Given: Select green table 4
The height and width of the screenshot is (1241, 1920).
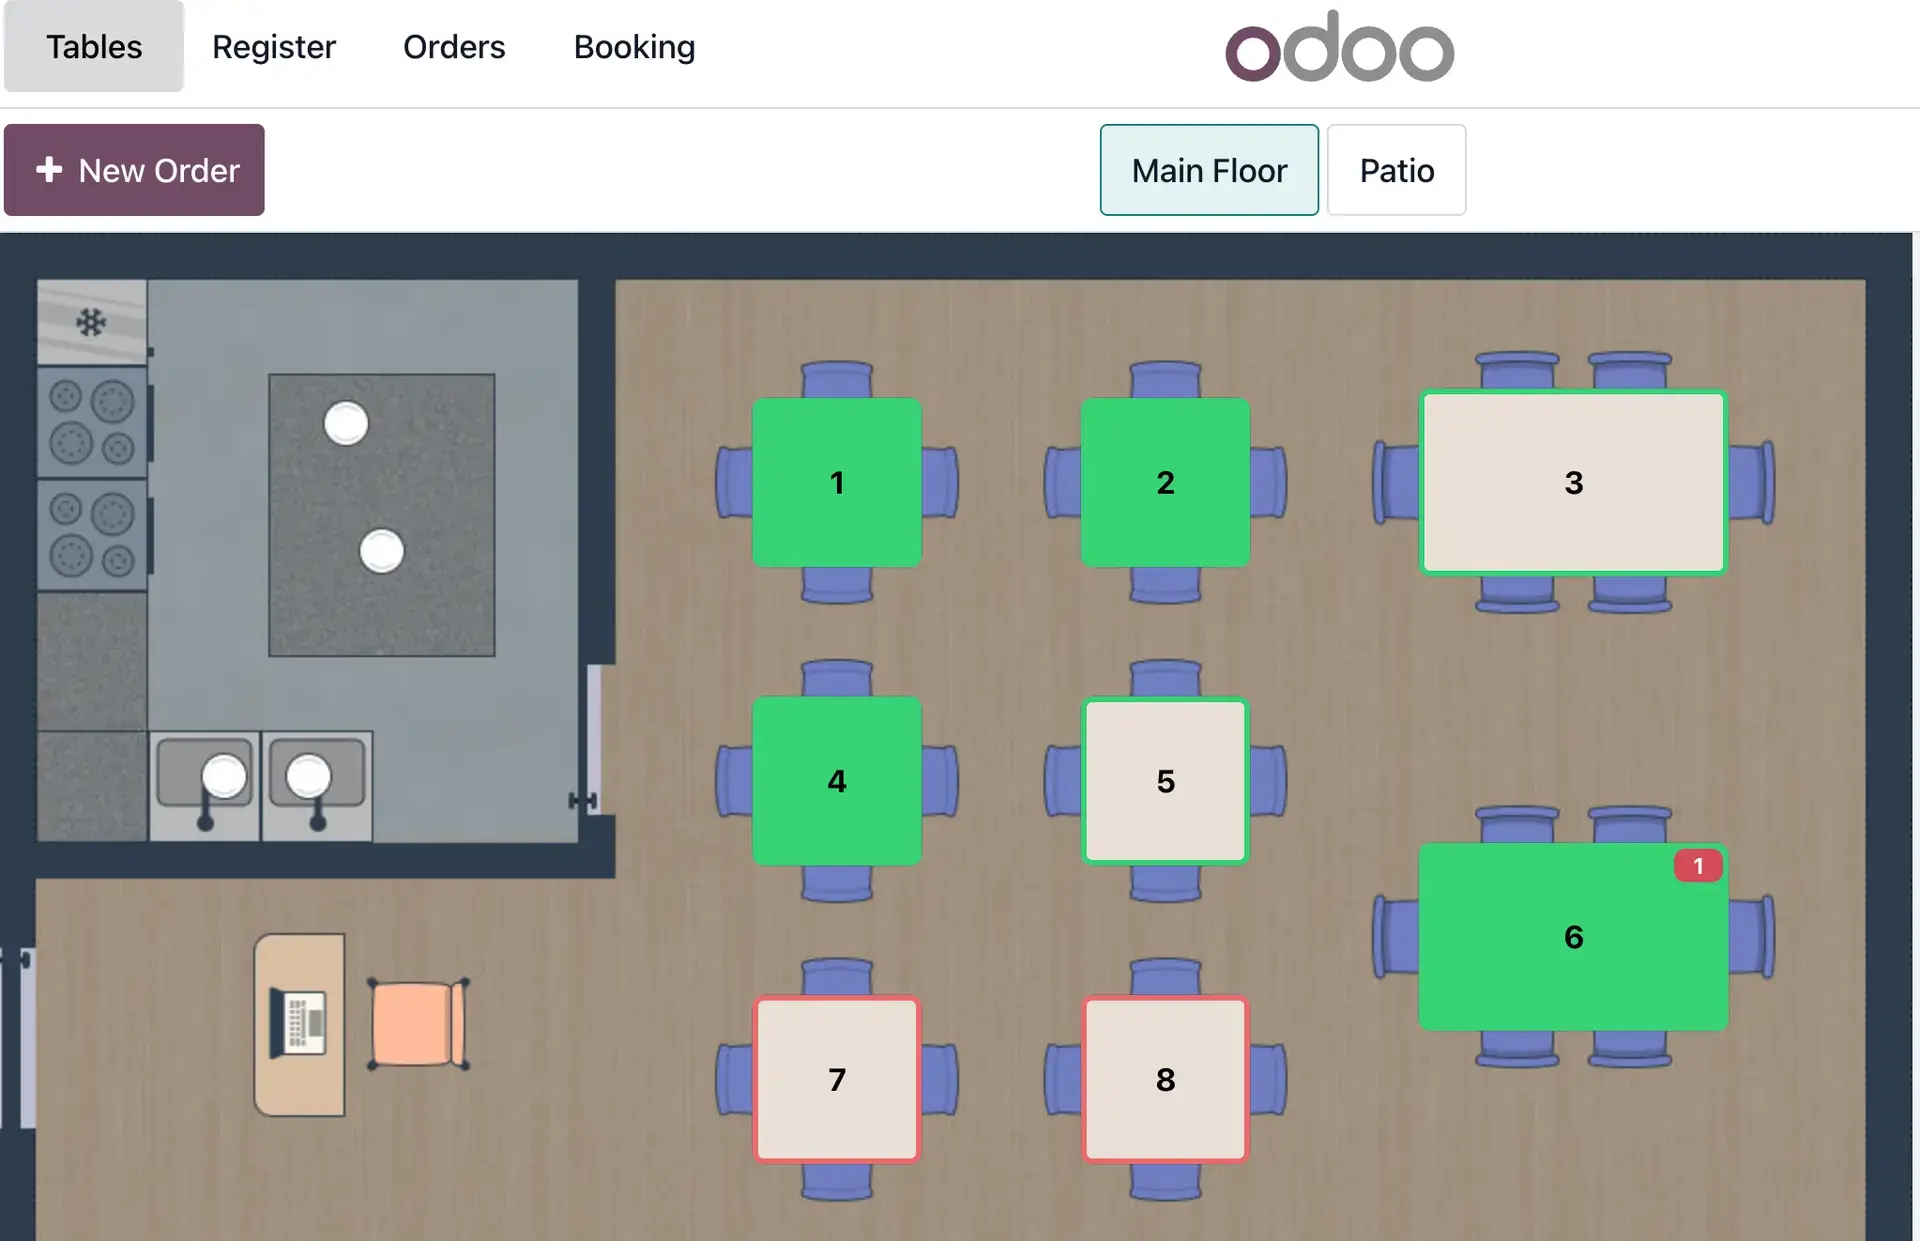Looking at the screenshot, I should (x=836, y=781).
